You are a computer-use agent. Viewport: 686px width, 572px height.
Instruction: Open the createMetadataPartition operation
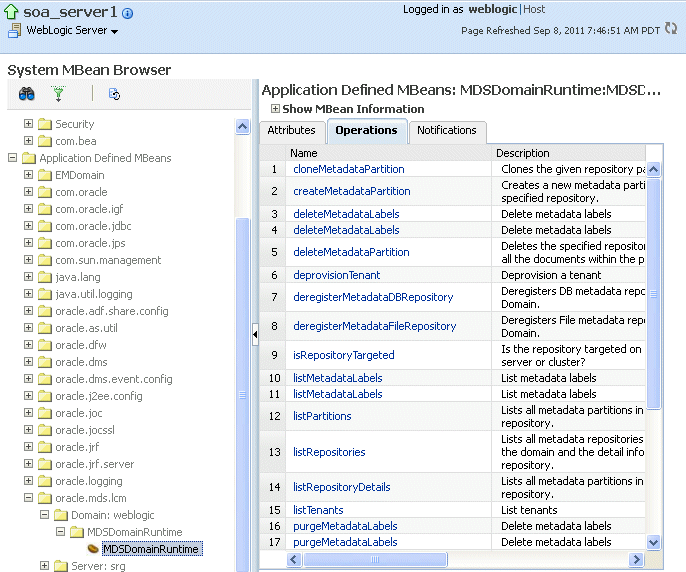click(352, 191)
